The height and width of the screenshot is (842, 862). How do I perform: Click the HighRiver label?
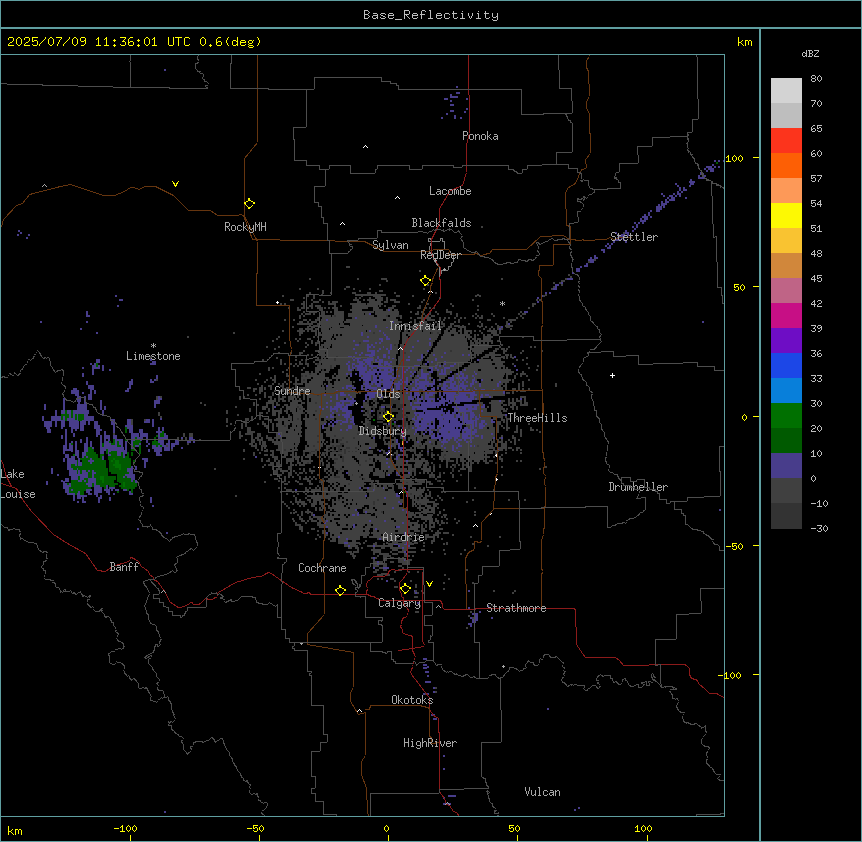(x=430, y=743)
